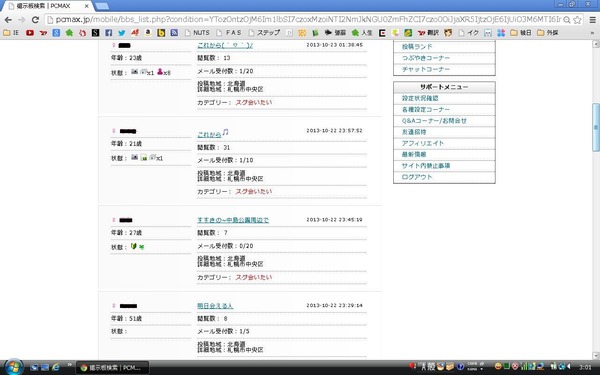Open the イク bookmark
The image size is (600, 375).
[469, 33]
